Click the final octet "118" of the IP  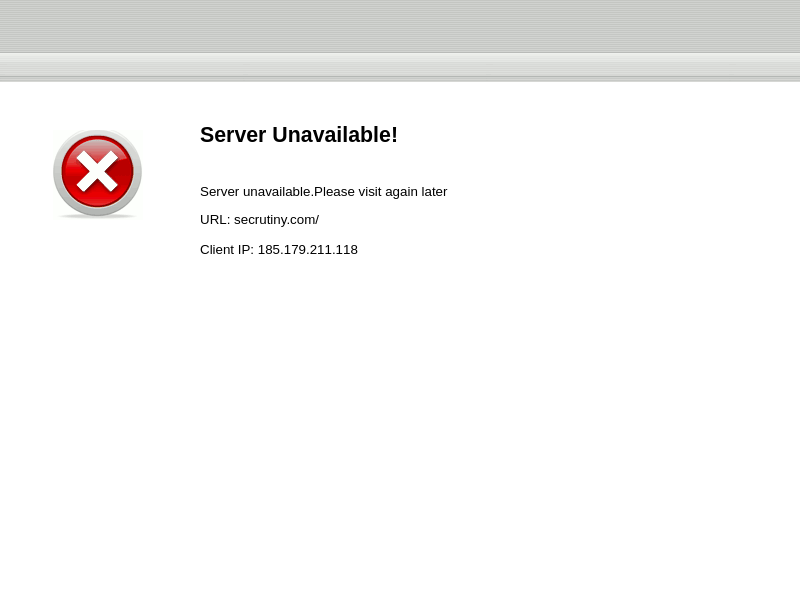(x=346, y=250)
